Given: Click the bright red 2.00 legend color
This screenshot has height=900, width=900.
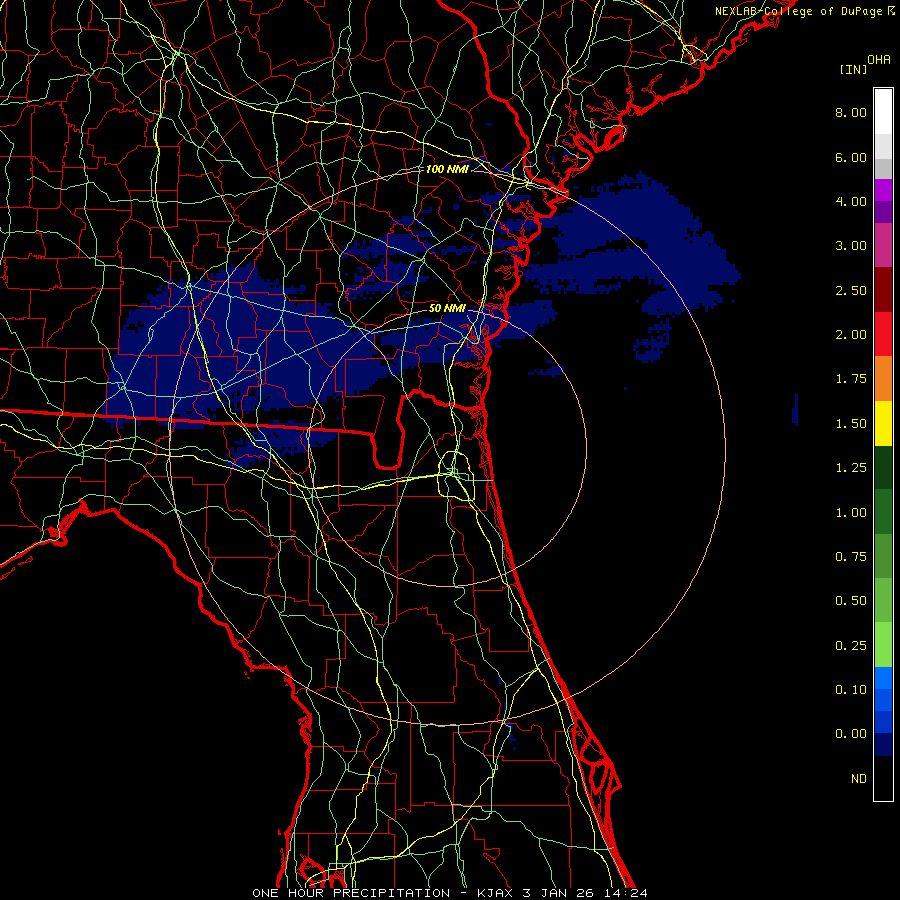Looking at the screenshot, I should pos(883,334).
